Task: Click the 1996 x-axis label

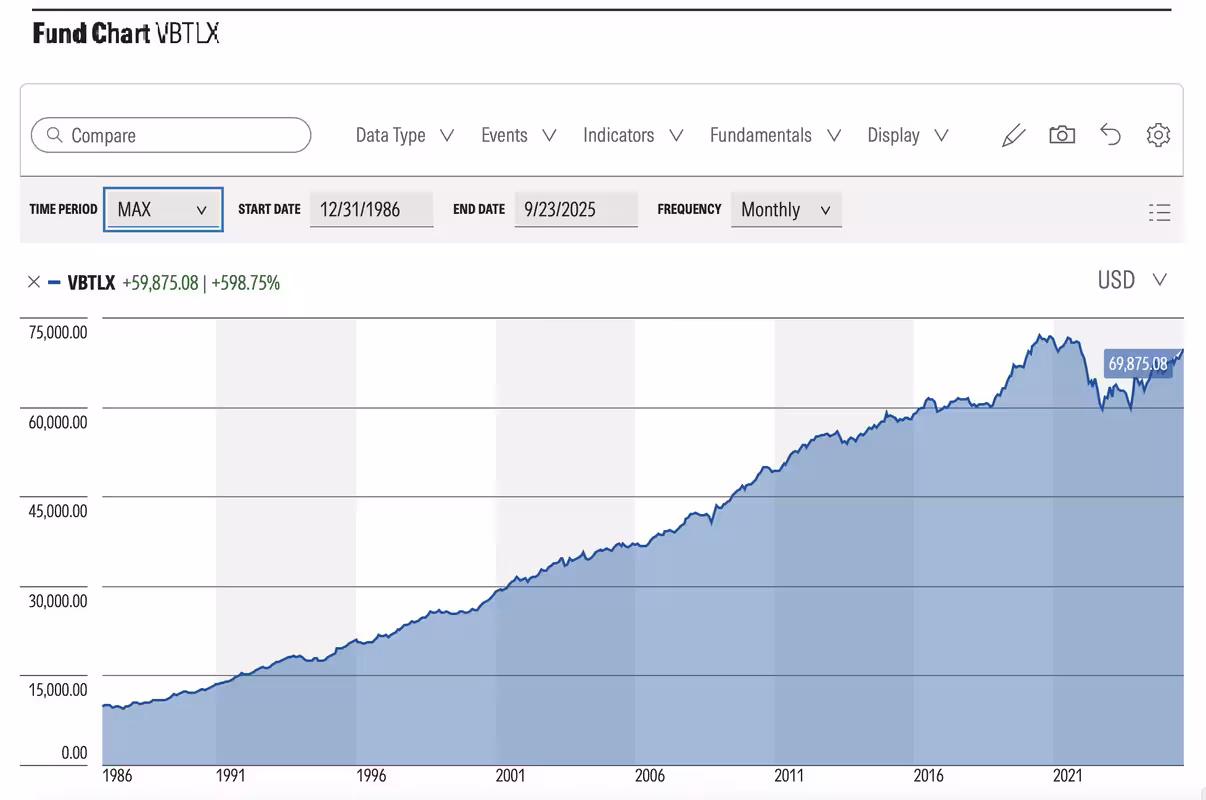Action: tap(371, 775)
